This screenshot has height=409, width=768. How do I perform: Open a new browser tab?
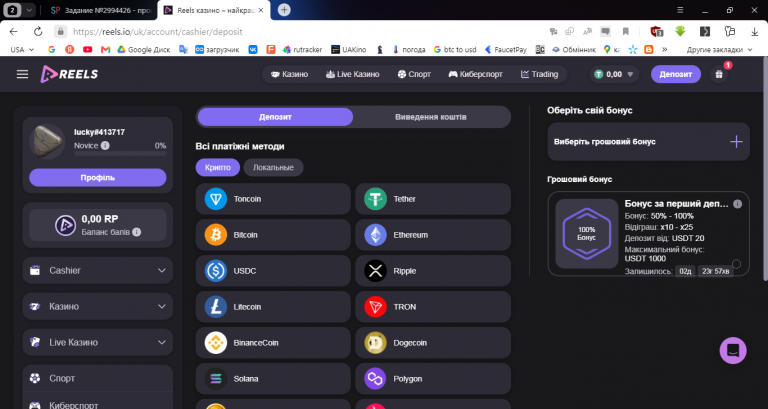click(x=284, y=10)
